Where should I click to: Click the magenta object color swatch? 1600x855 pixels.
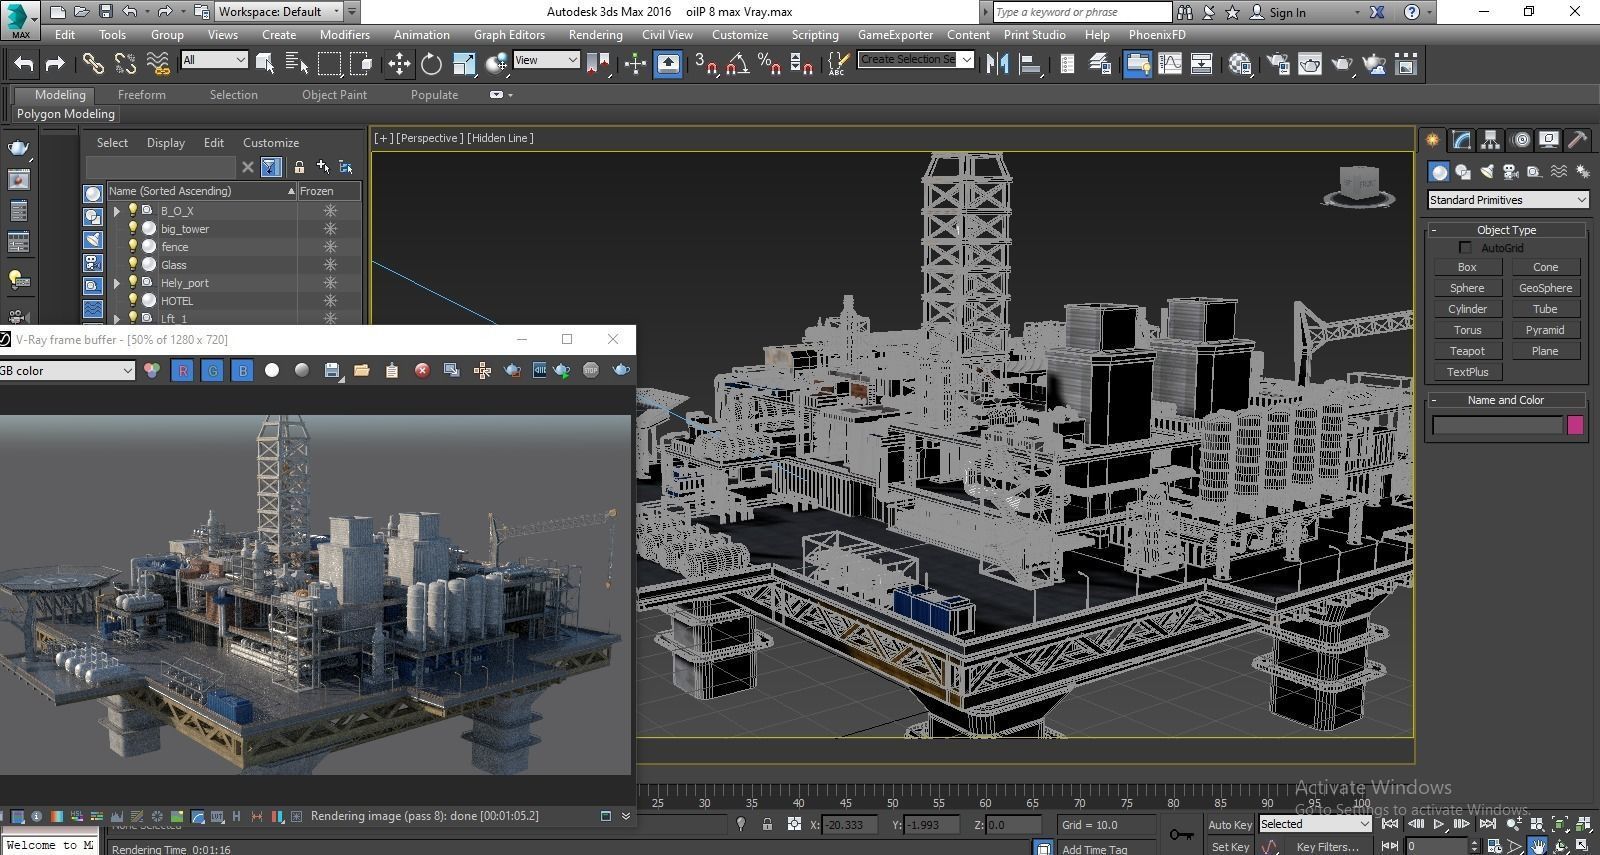(1575, 425)
